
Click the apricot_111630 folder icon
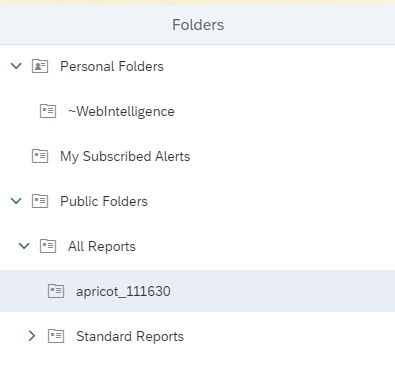click(56, 291)
